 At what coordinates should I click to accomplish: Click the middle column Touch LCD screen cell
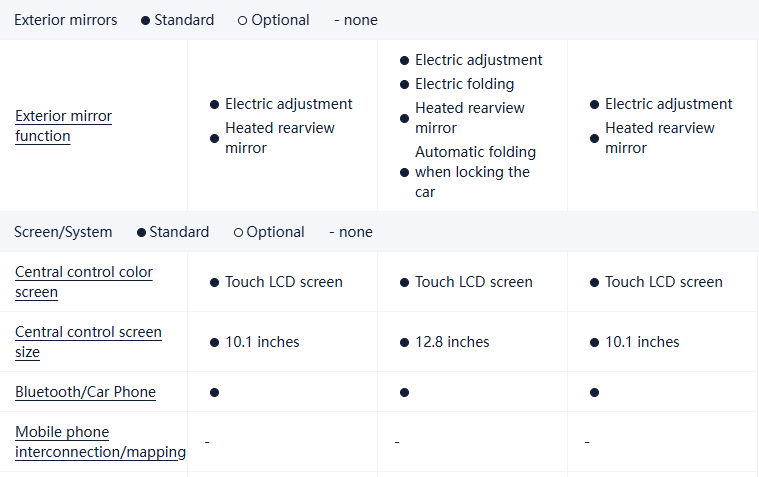click(x=473, y=282)
